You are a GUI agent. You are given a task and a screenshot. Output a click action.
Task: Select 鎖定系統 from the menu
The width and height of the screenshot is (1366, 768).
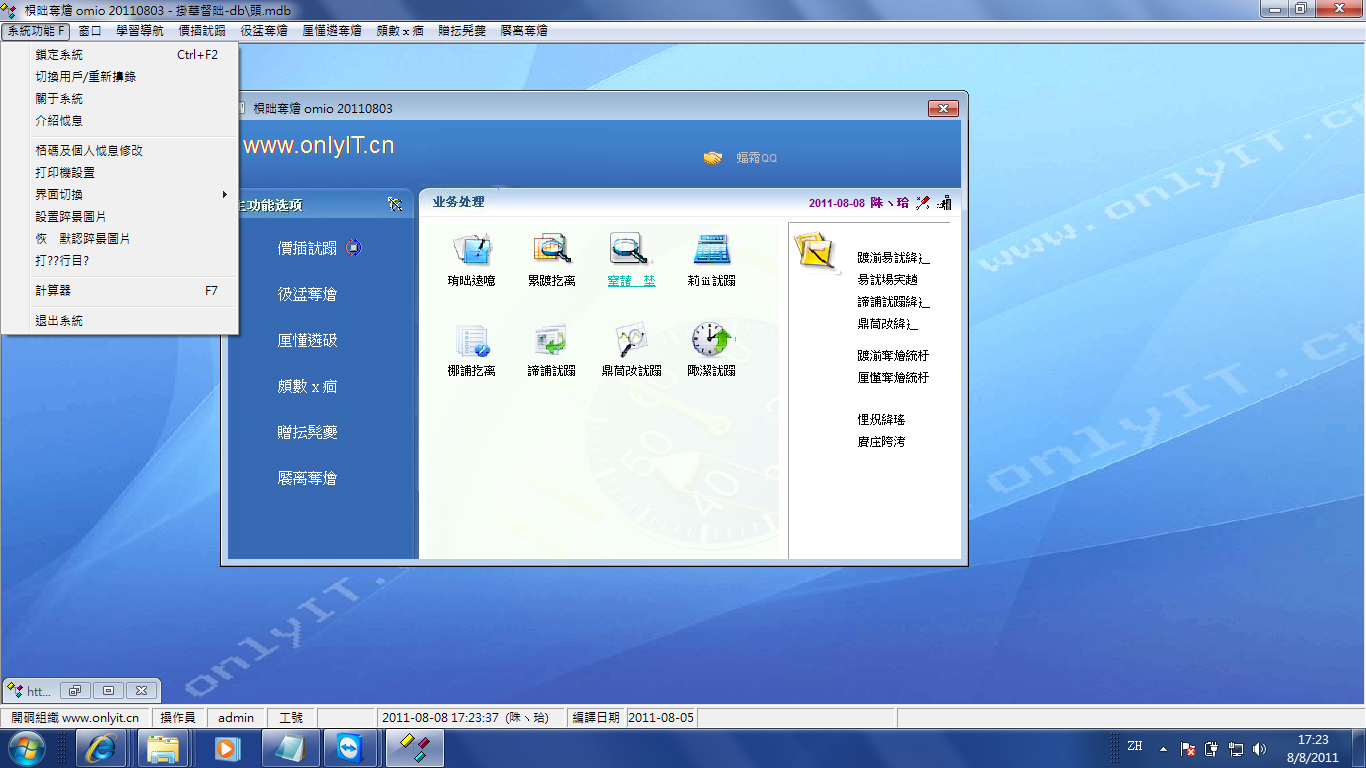pyautogui.click(x=60, y=55)
